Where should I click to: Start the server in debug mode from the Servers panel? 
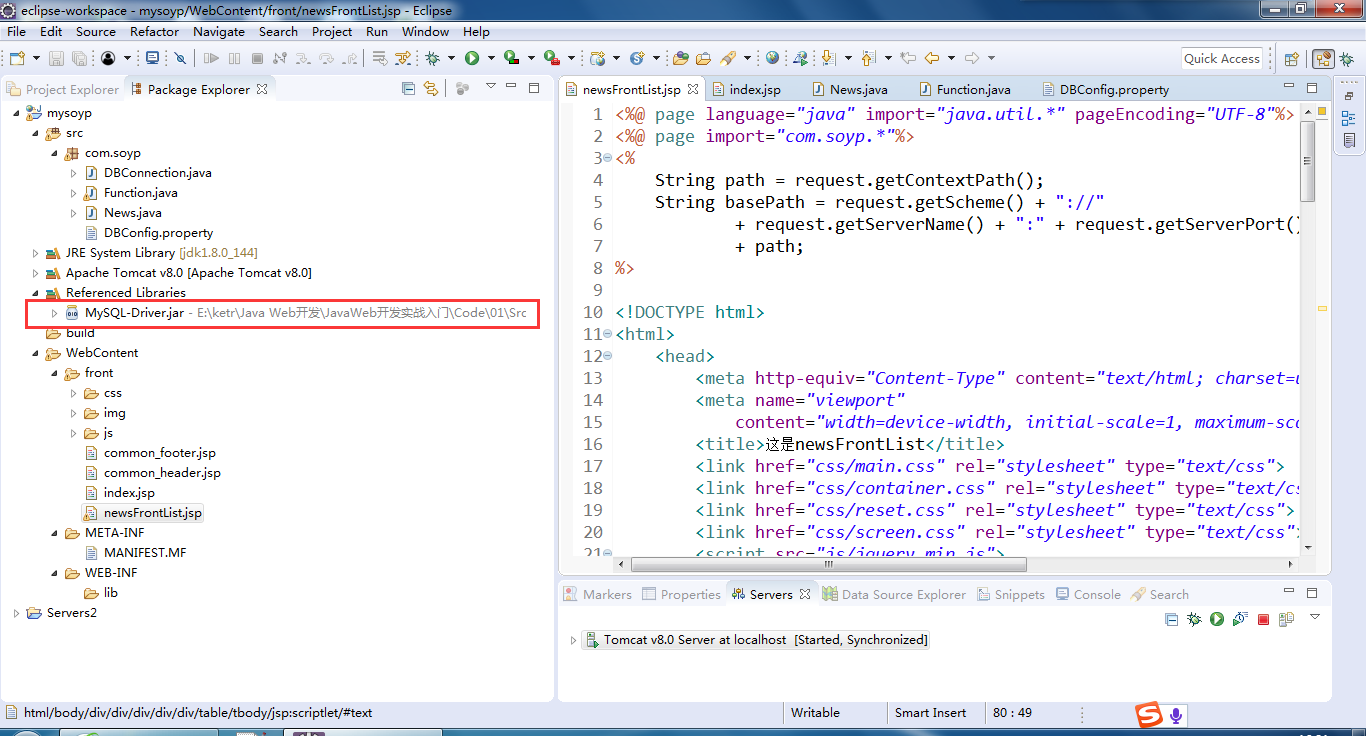pyautogui.click(x=1194, y=619)
